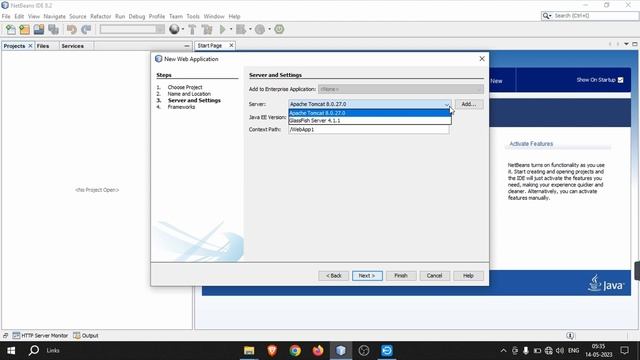Click the Add... server button
This screenshot has width=640, height=360.
pyautogui.click(x=469, y=104)
